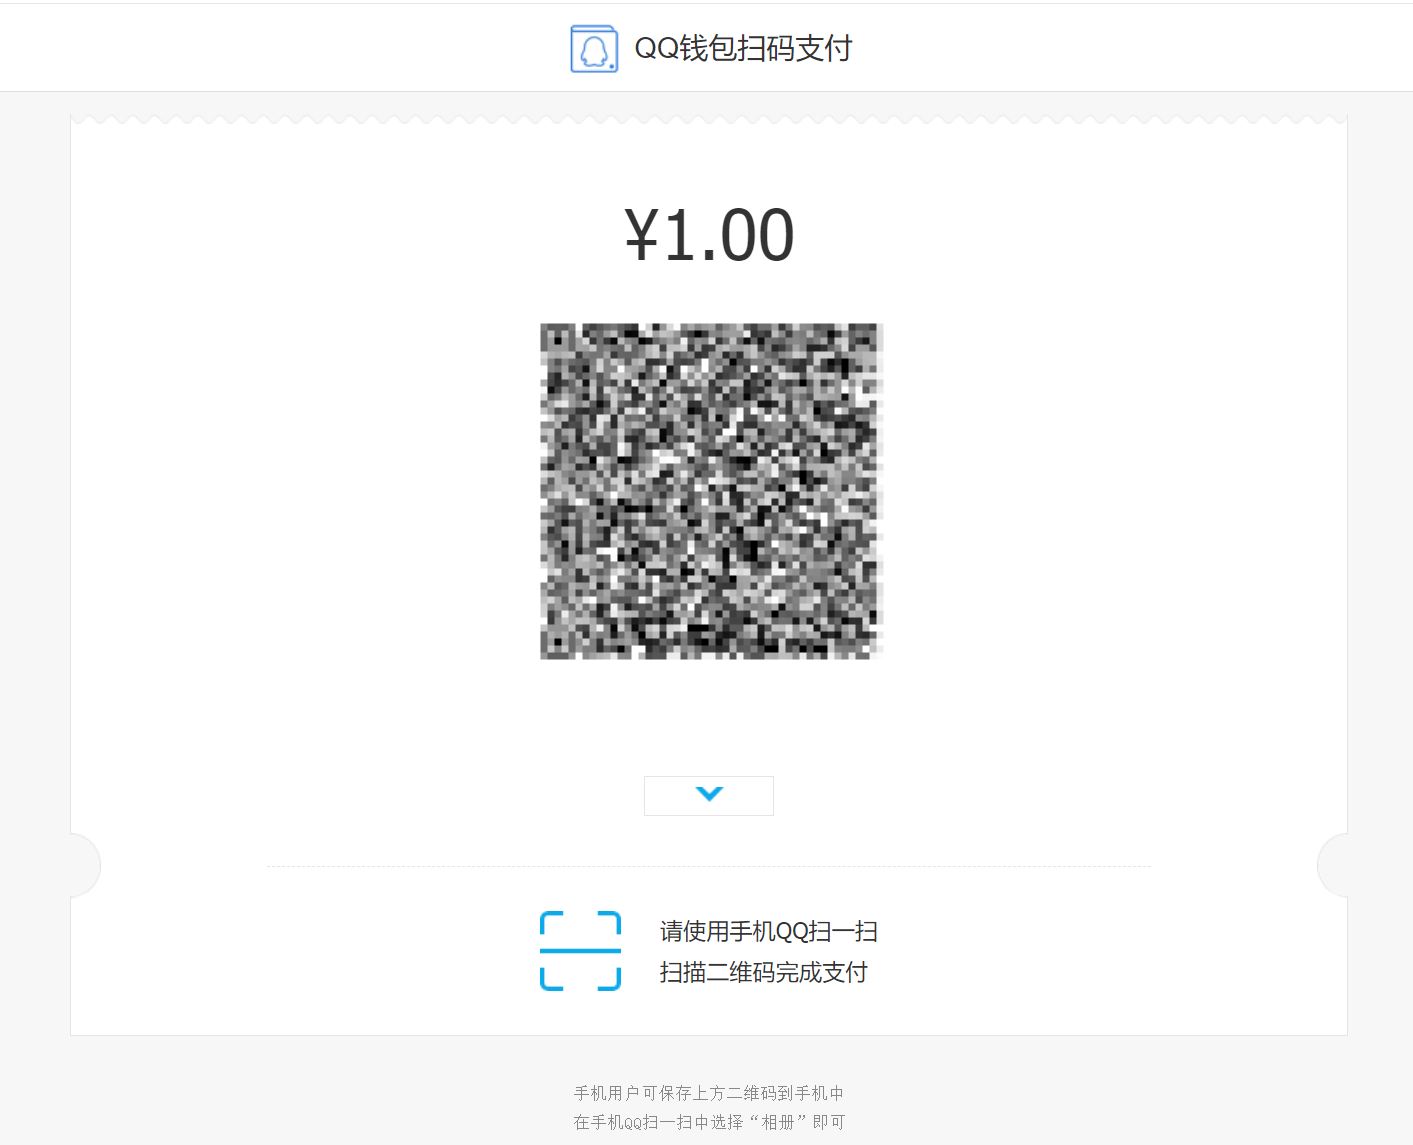The width and height of the screenshot is (1413, 1145).
Task: Click the blue downward chevron arrow
Action: pos(709,794)
